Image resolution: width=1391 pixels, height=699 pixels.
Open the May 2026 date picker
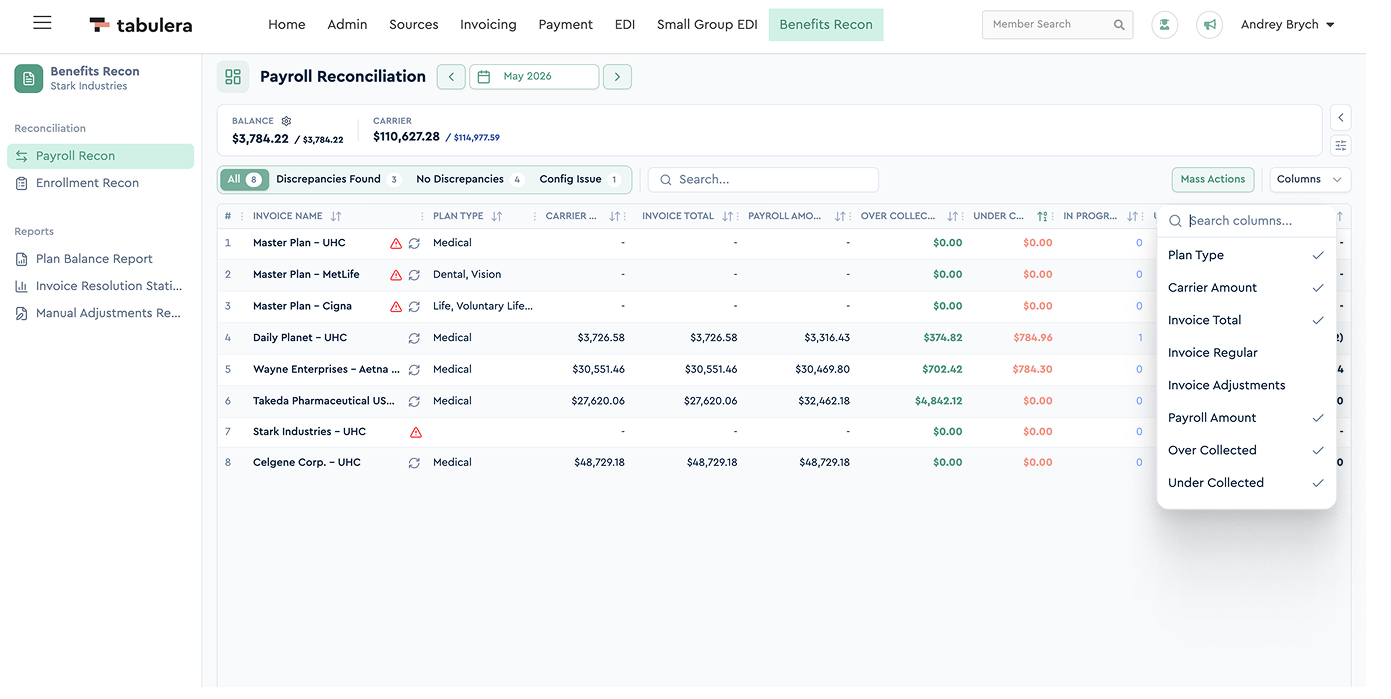tap(534, 77)
